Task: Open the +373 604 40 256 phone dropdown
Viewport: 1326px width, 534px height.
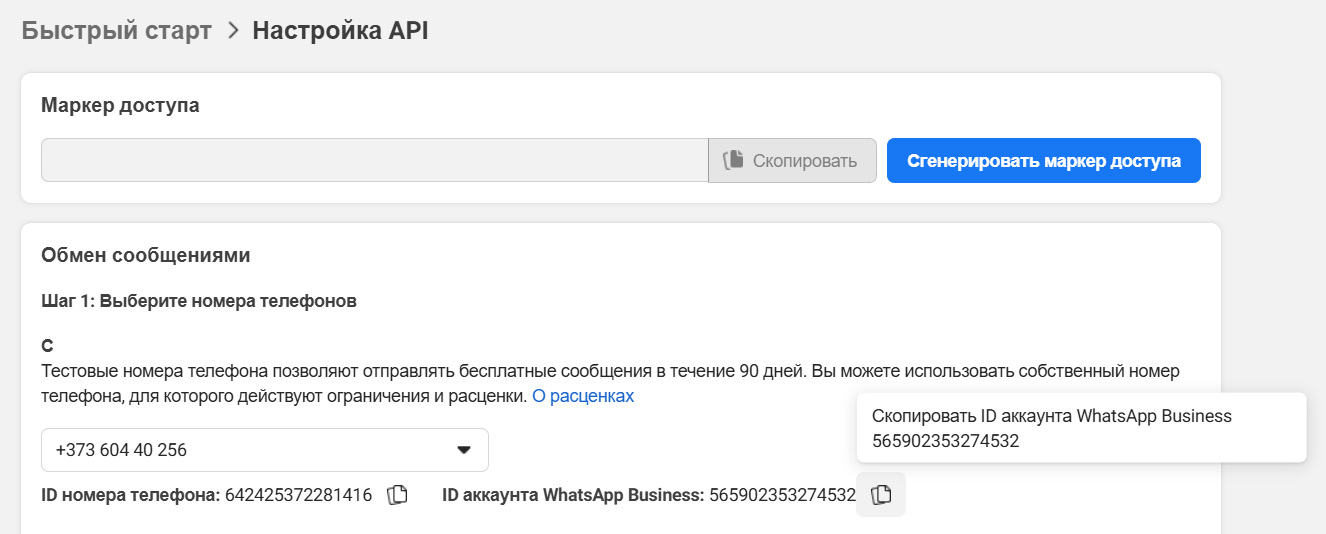Action: pyautogui.click(x=265, y=450)
